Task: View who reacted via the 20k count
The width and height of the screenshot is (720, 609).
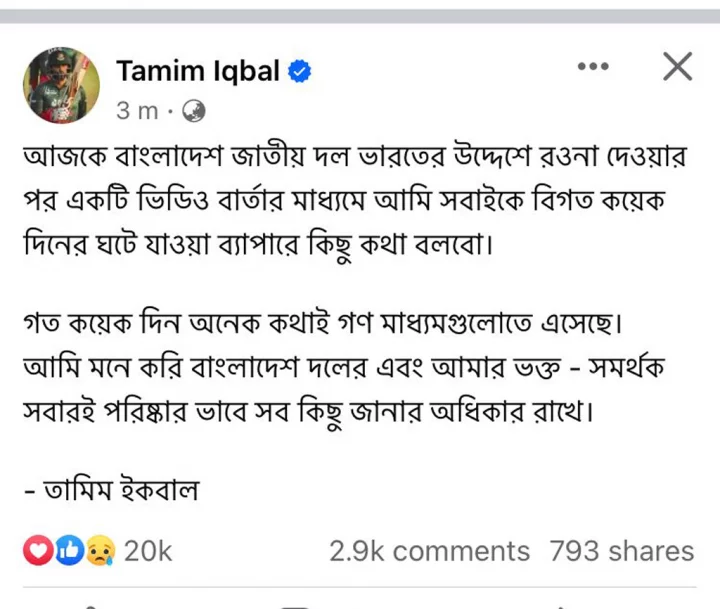Action: [x=149, y=550]
